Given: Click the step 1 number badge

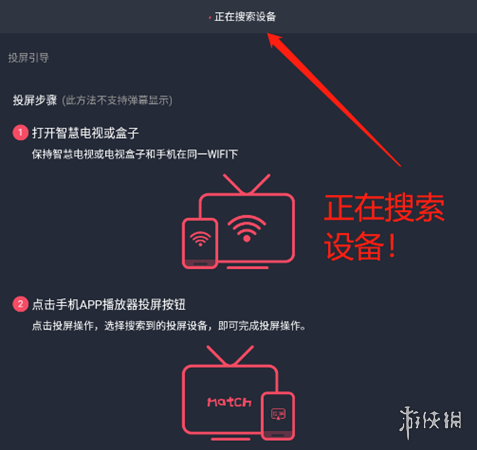Looking at the screenshot, I should [x=20, y=133].
